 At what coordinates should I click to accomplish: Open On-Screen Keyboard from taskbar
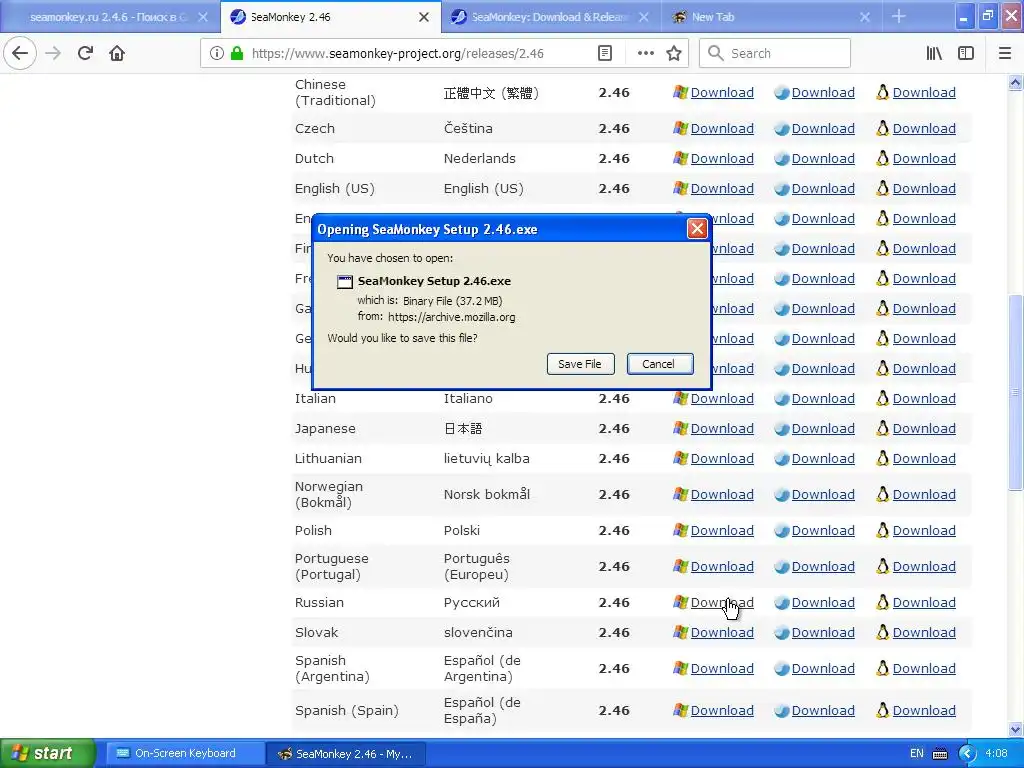185,753
